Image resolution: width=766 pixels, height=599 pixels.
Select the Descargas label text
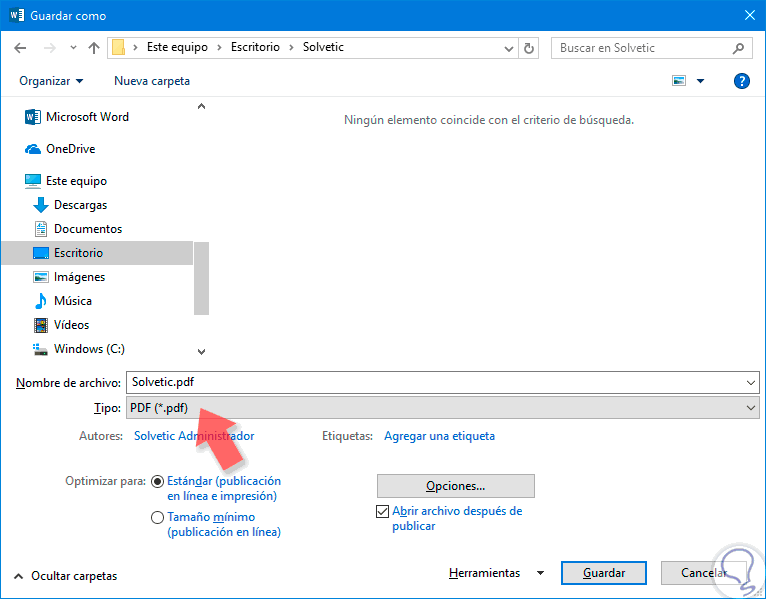tap(80, 205)
